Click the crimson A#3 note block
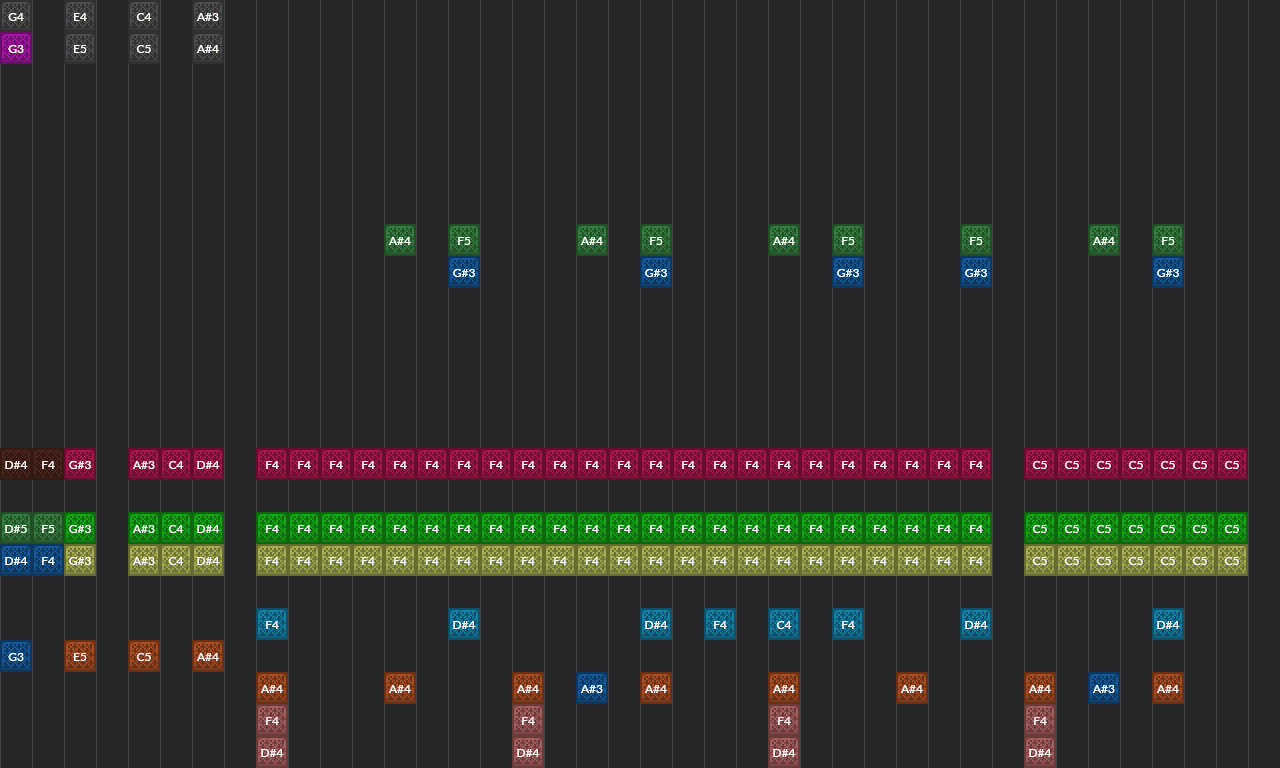 pyautogui.click(x=144, y=465)
